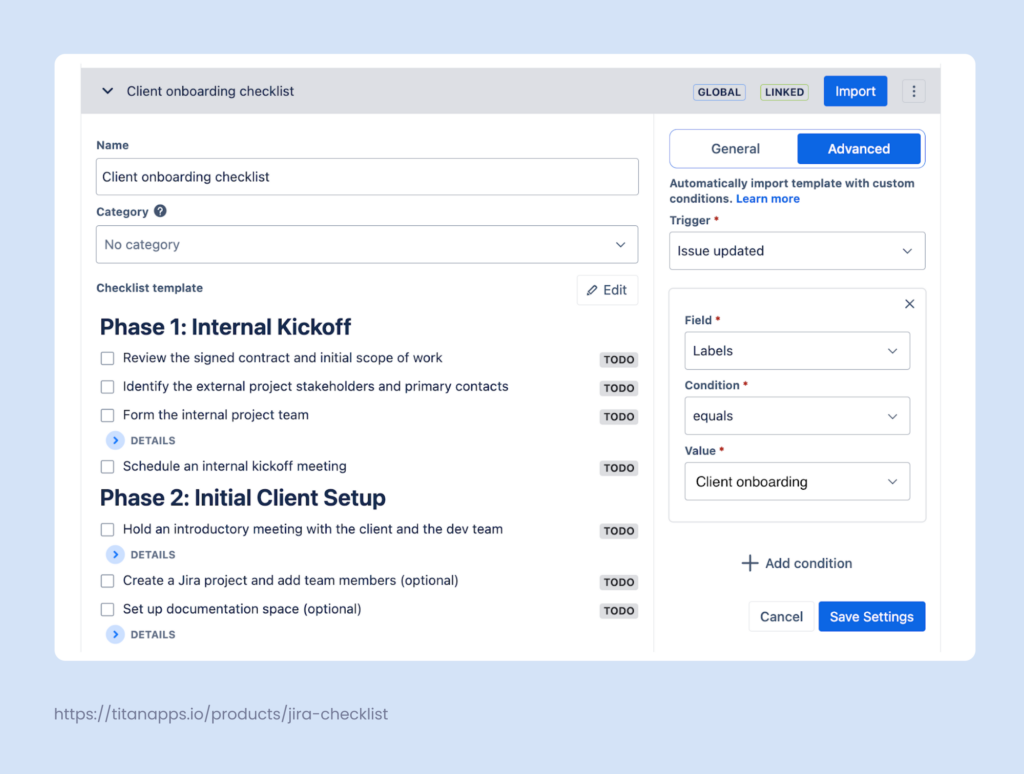Image resolution: width=1024 pixels, height=774 pixels.
Task: Click inside the Name input field
Action: 367,176
